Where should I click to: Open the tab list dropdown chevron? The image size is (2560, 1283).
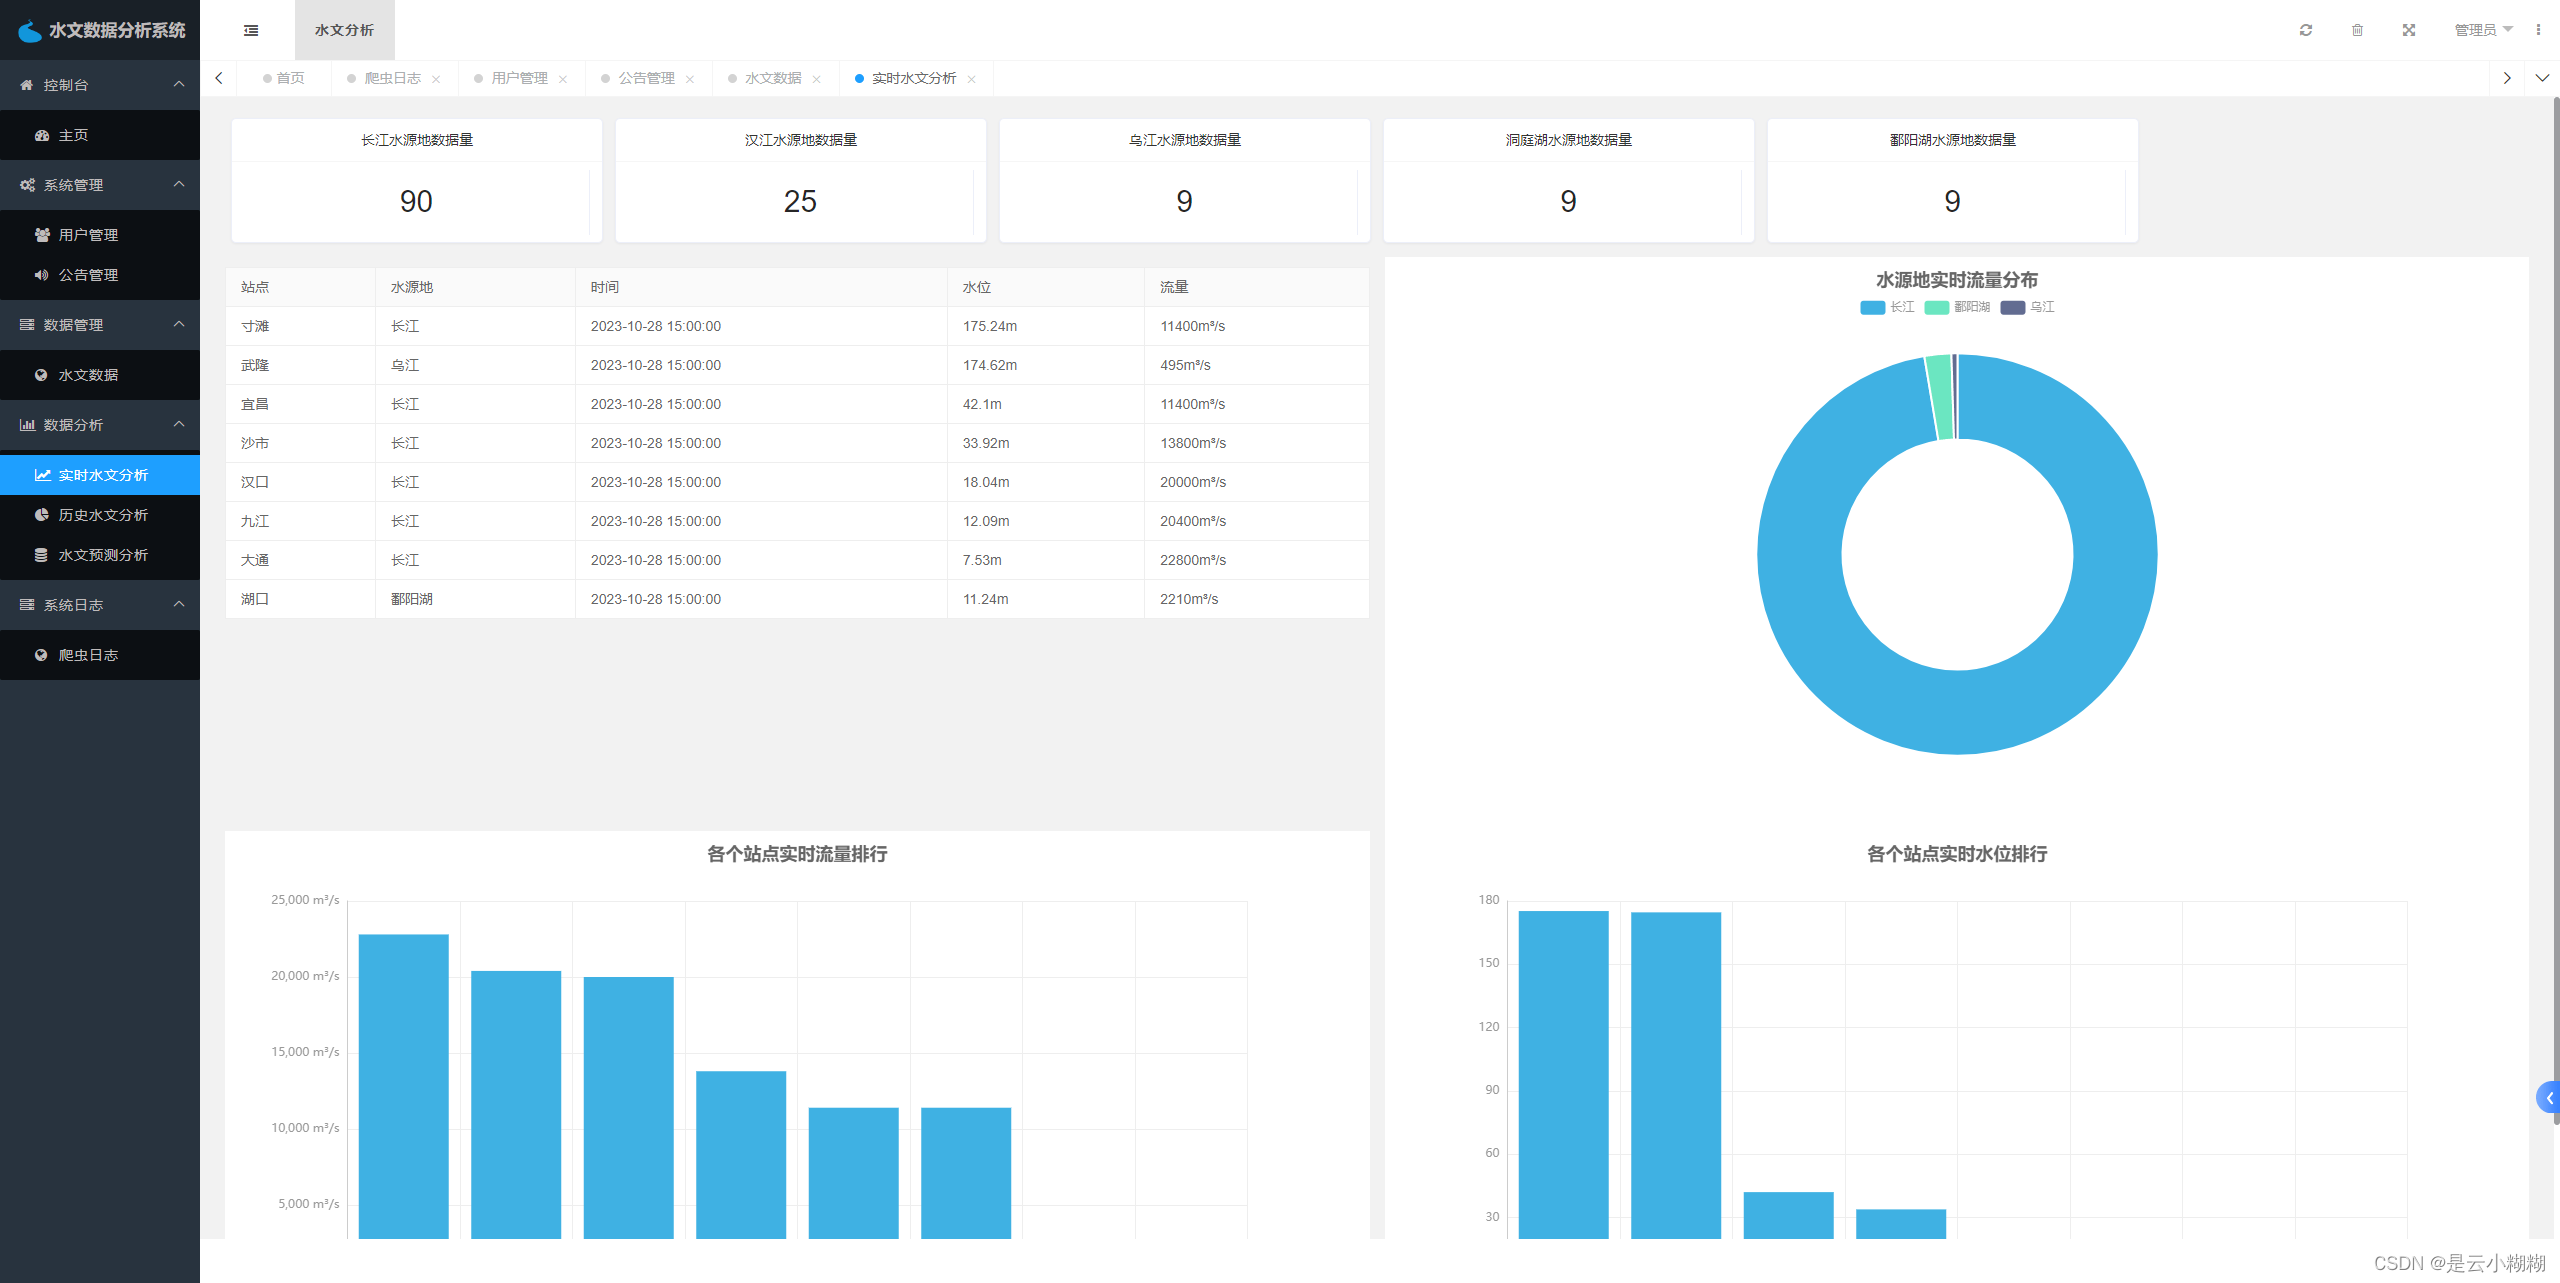point(2541,78)
